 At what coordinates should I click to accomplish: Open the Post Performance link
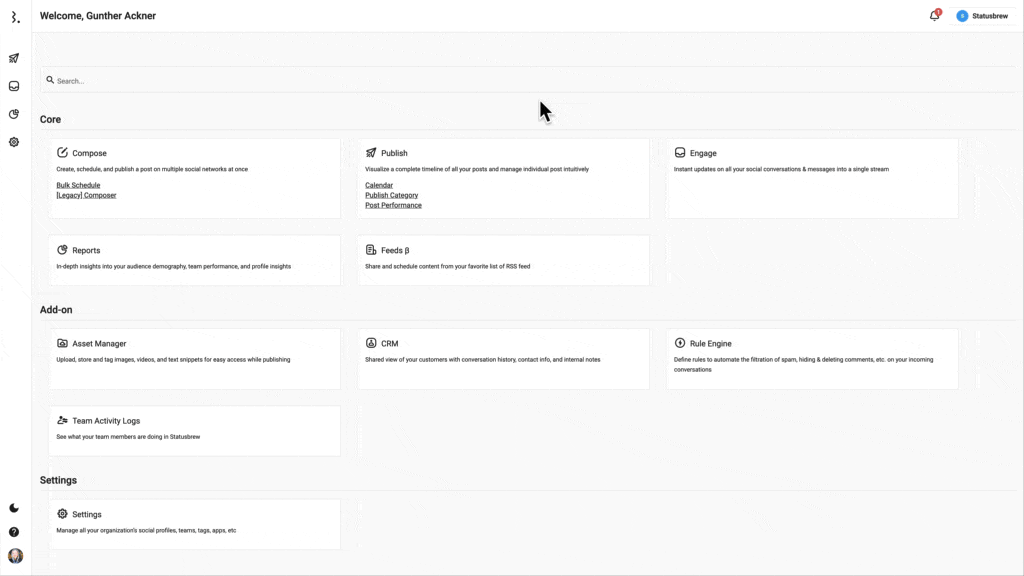point(393,205)
